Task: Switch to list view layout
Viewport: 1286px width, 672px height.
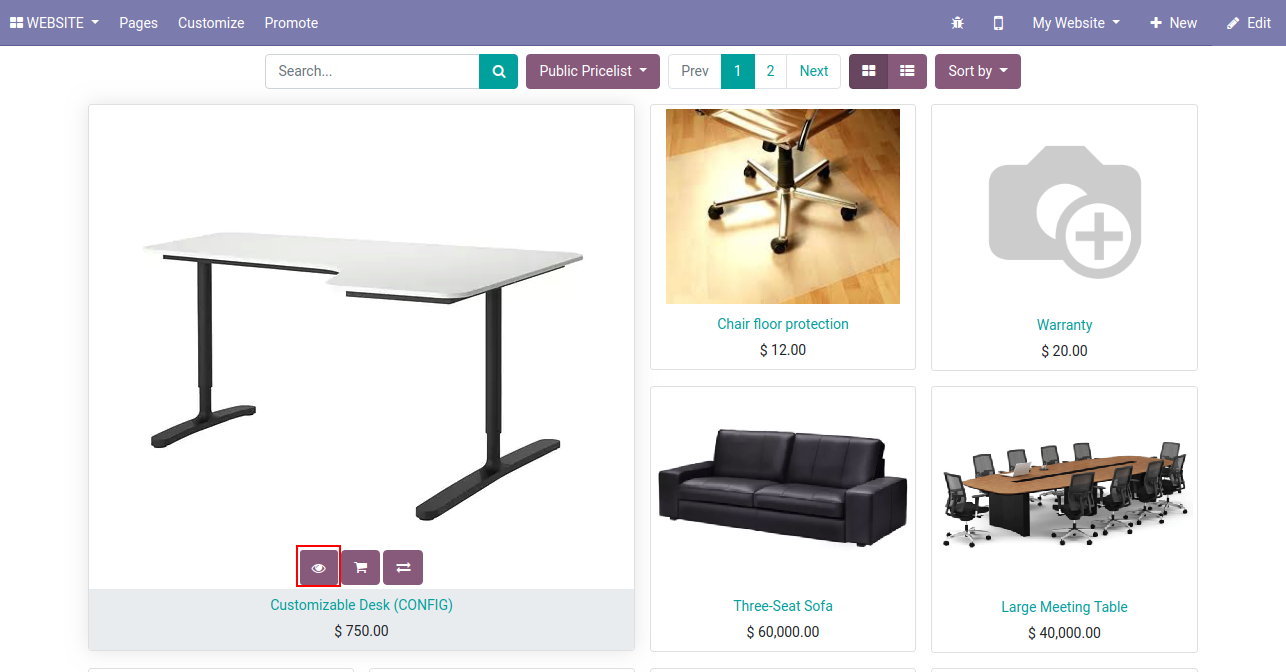Action: coord(907,71)
